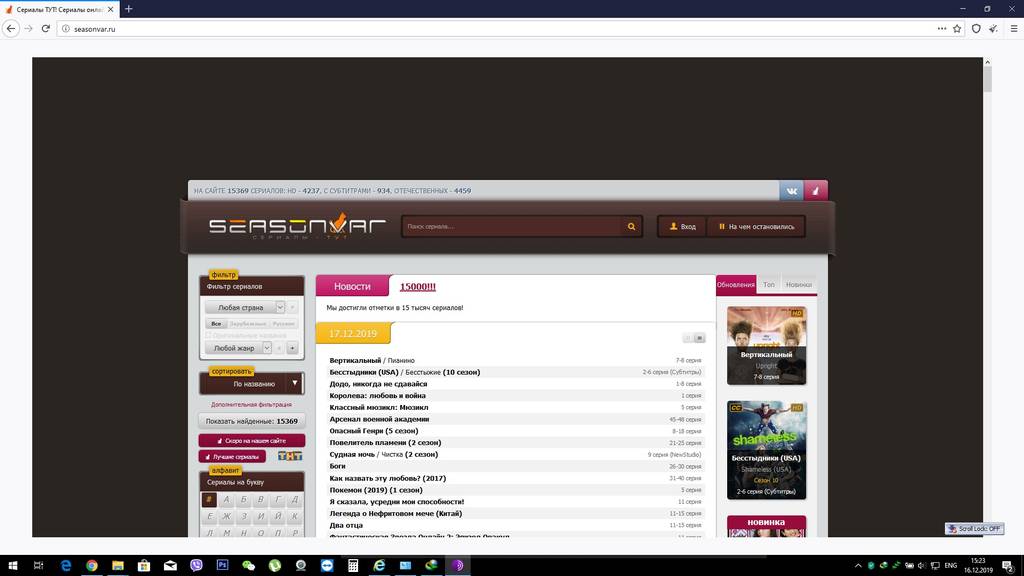This screenshot has width=1024, height=576.
Task: Click the pink pencil icon beside VK
Action: tap(816, 191)
